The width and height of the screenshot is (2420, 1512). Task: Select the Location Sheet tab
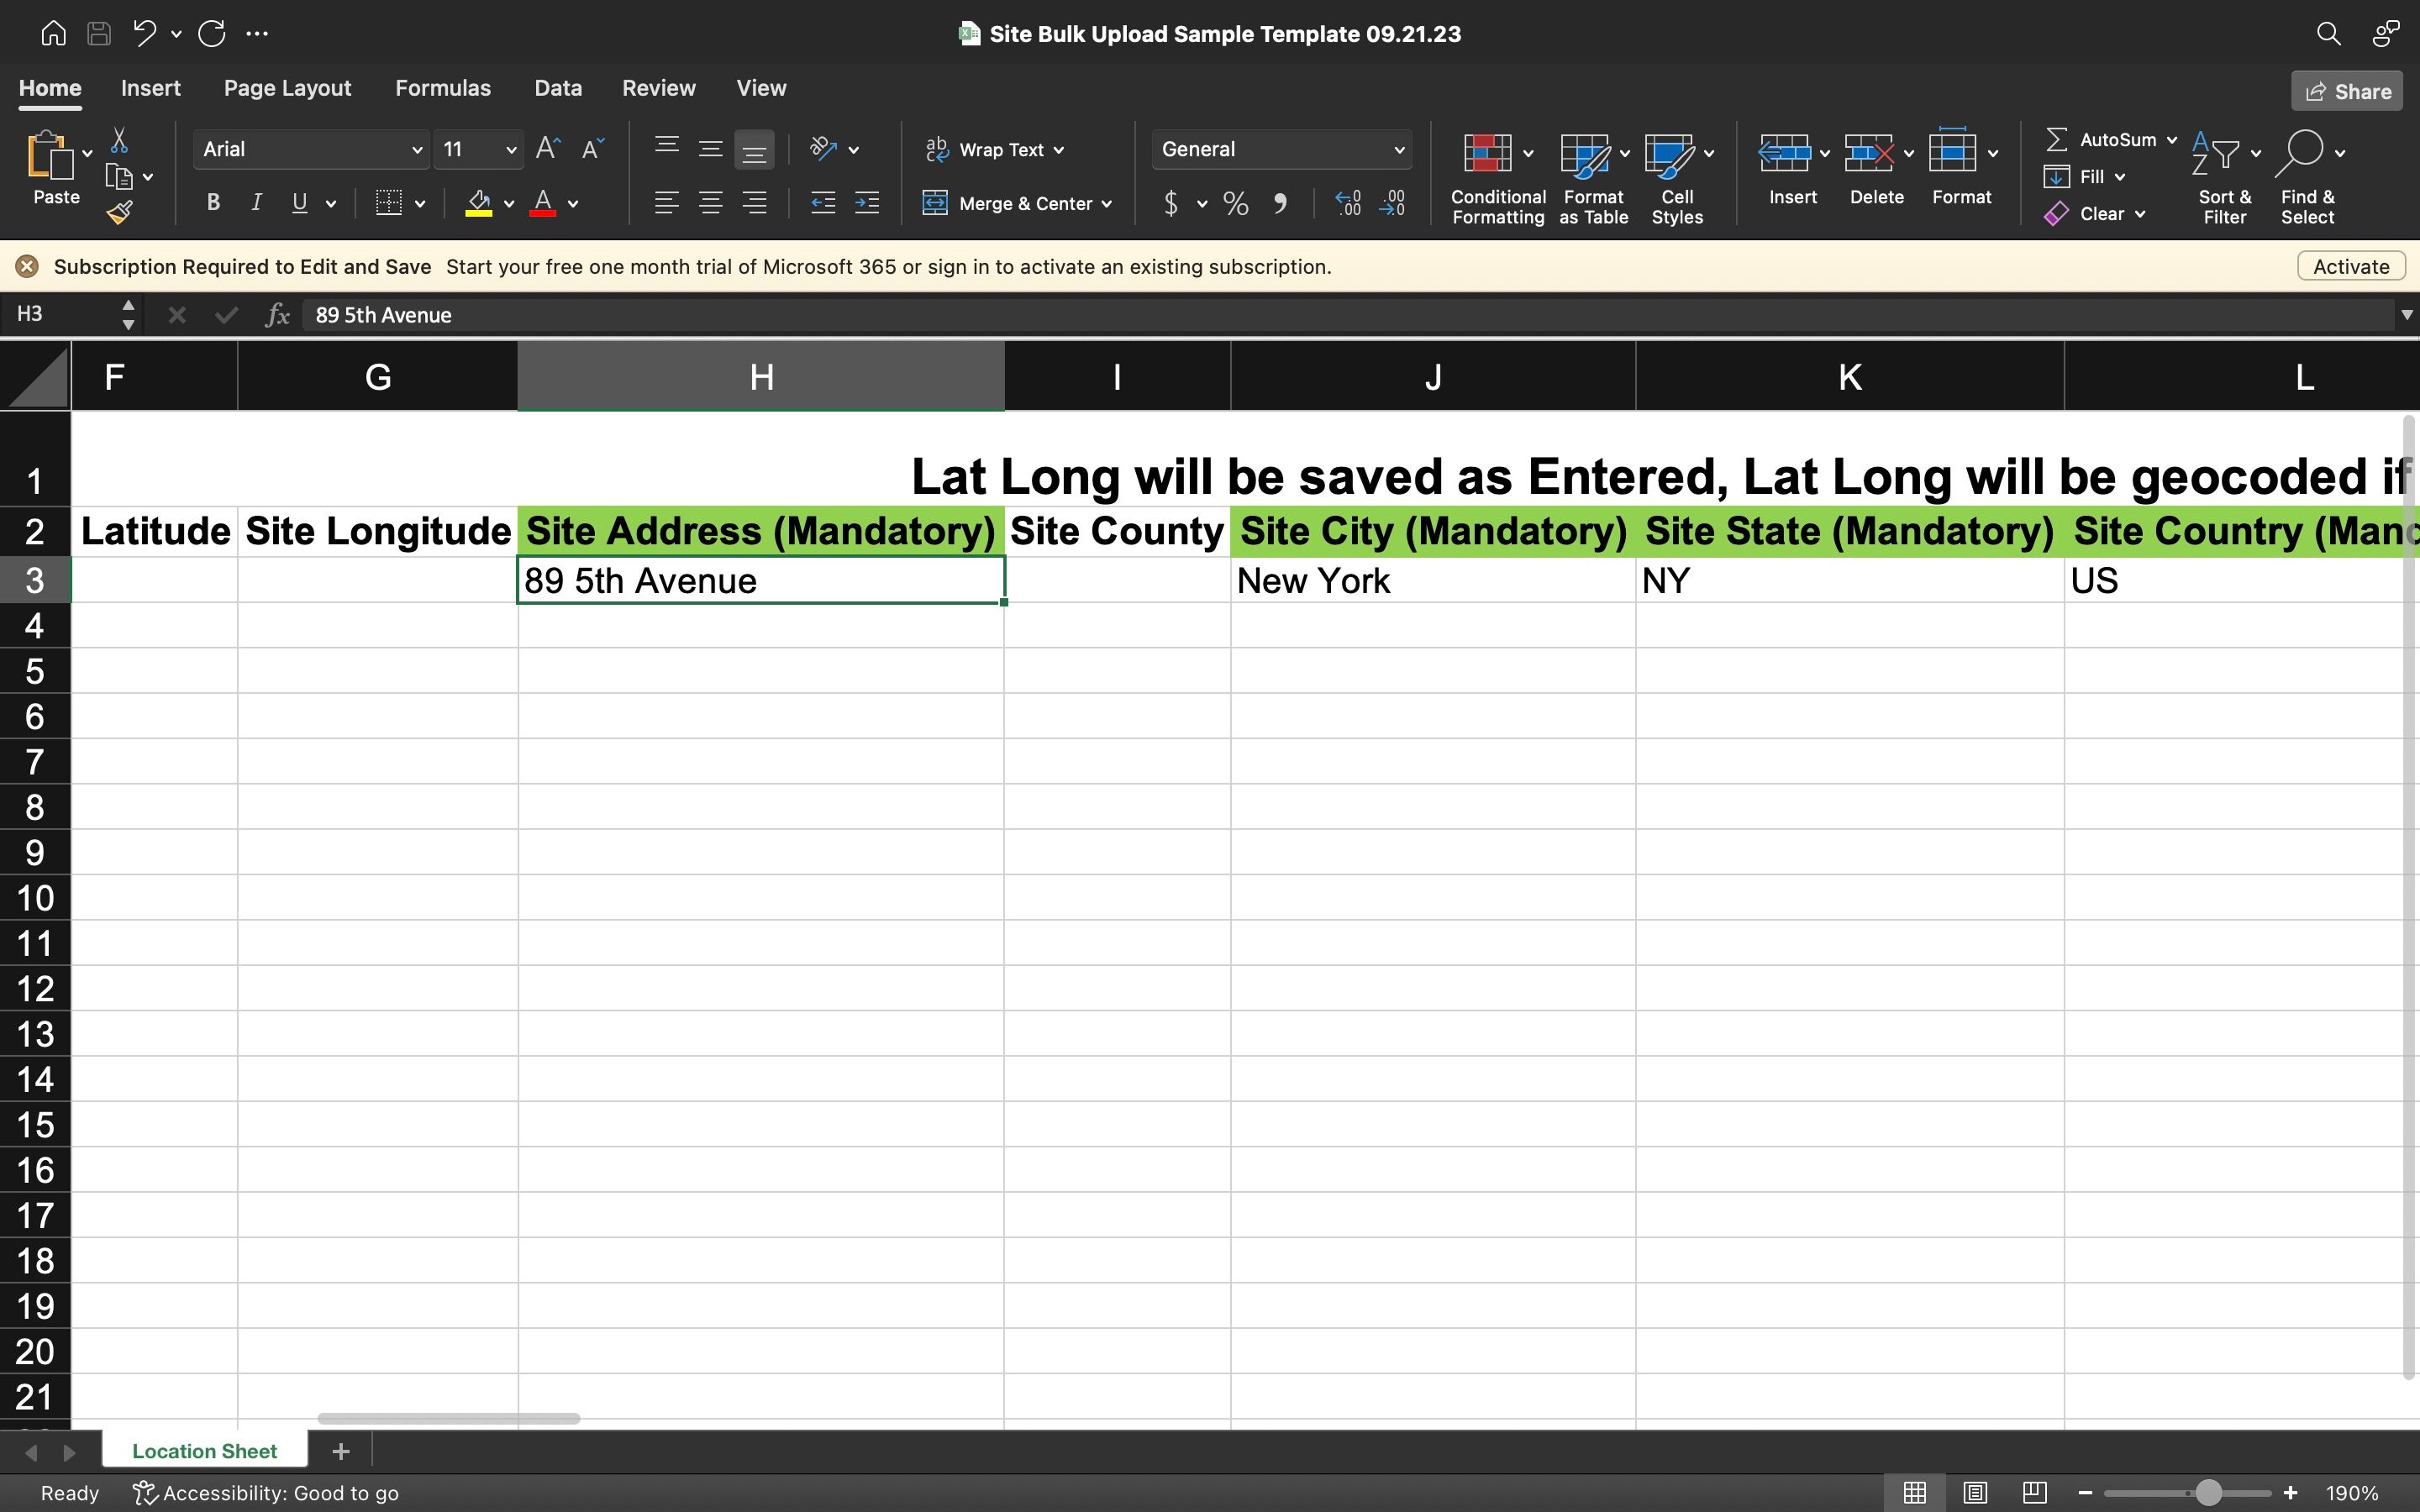tap(204, 1451)
